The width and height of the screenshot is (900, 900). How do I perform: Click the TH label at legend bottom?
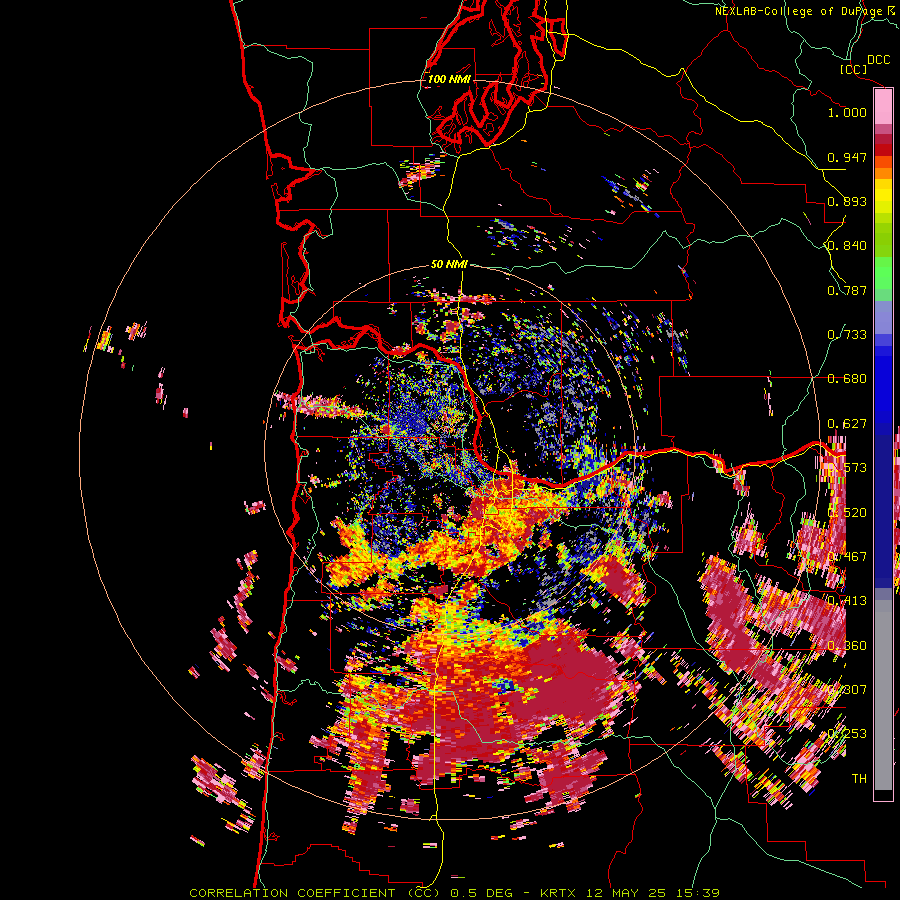pos(859,778)
